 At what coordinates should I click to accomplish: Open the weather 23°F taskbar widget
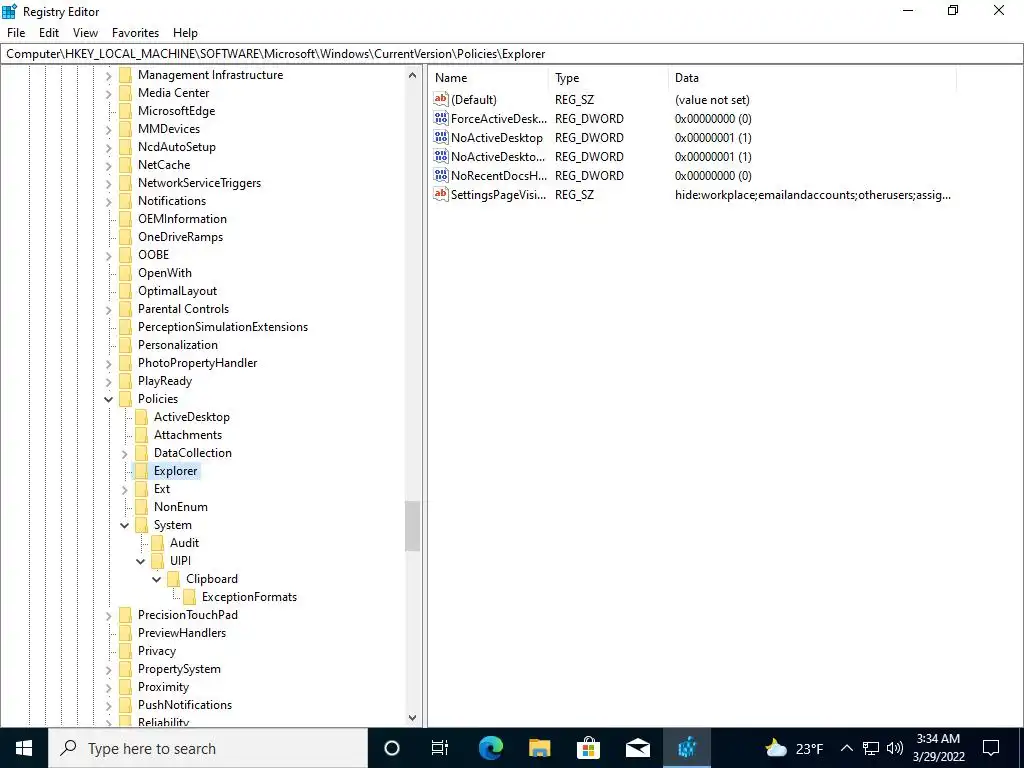(x=794, y=748)
